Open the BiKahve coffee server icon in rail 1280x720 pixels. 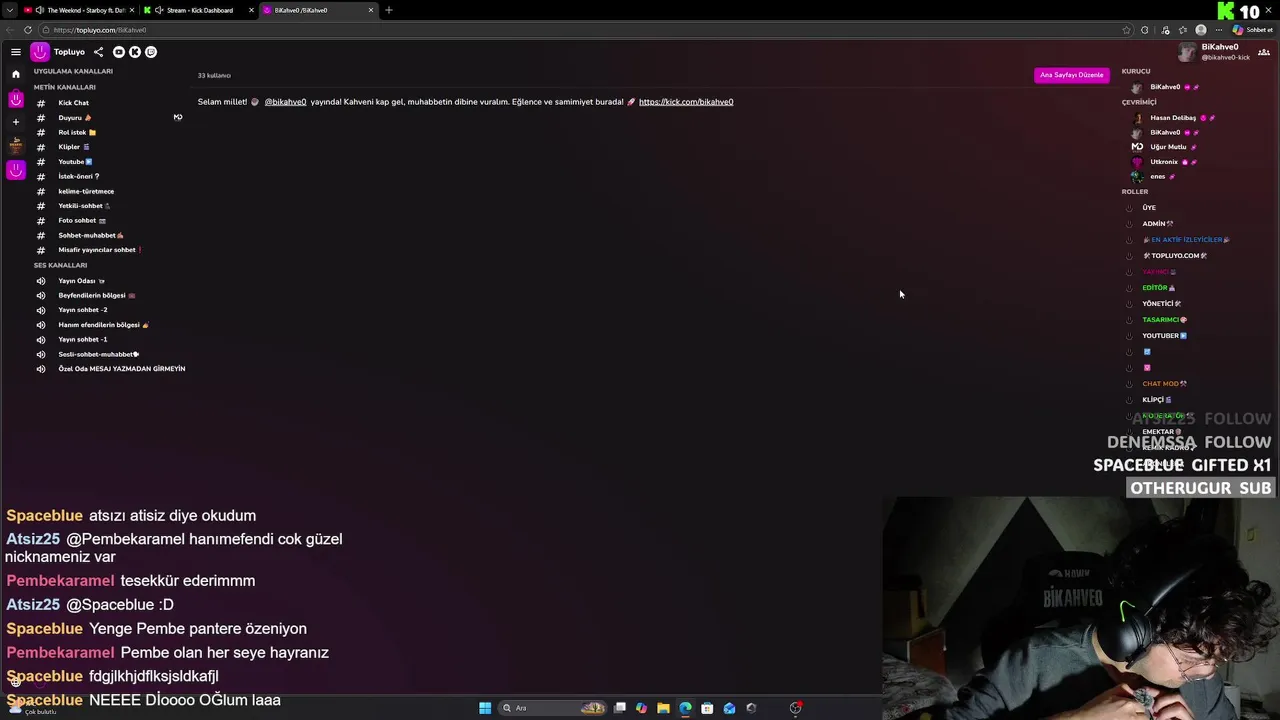pyautogui.click(x=16, y=145)
